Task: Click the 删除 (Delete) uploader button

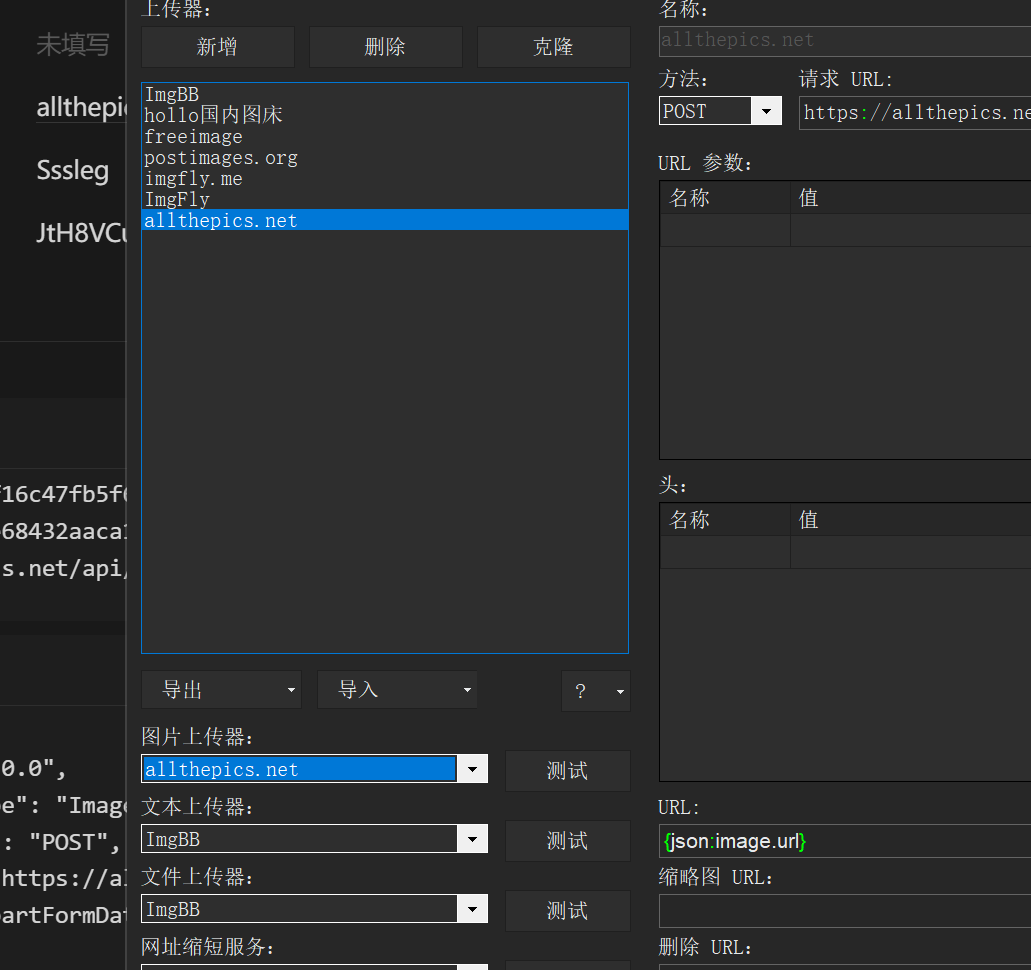Action: (x=385, y=47)
